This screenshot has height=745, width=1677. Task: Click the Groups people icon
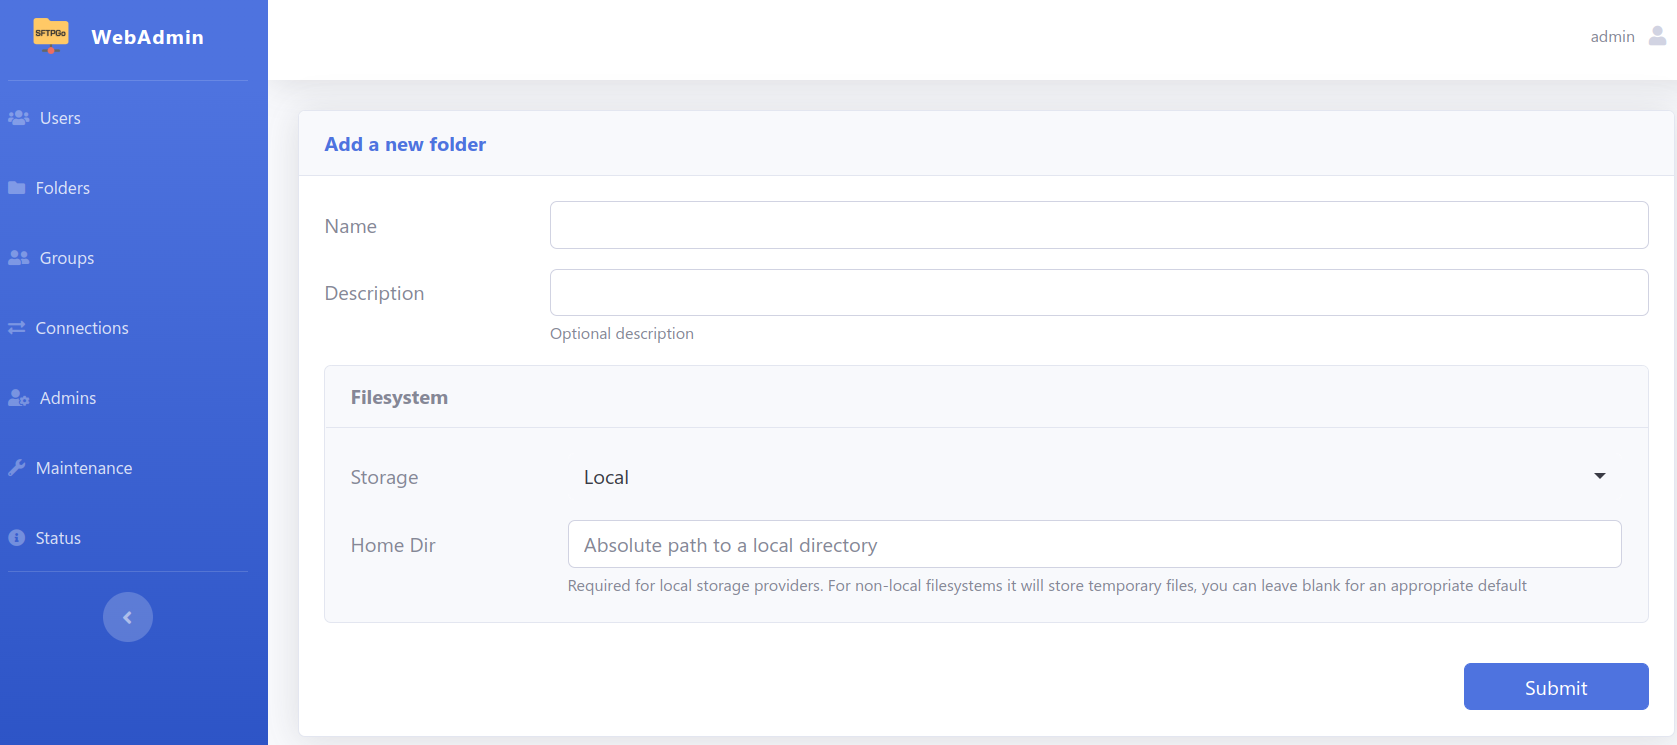pyautogui.click(x=18, y=258)
